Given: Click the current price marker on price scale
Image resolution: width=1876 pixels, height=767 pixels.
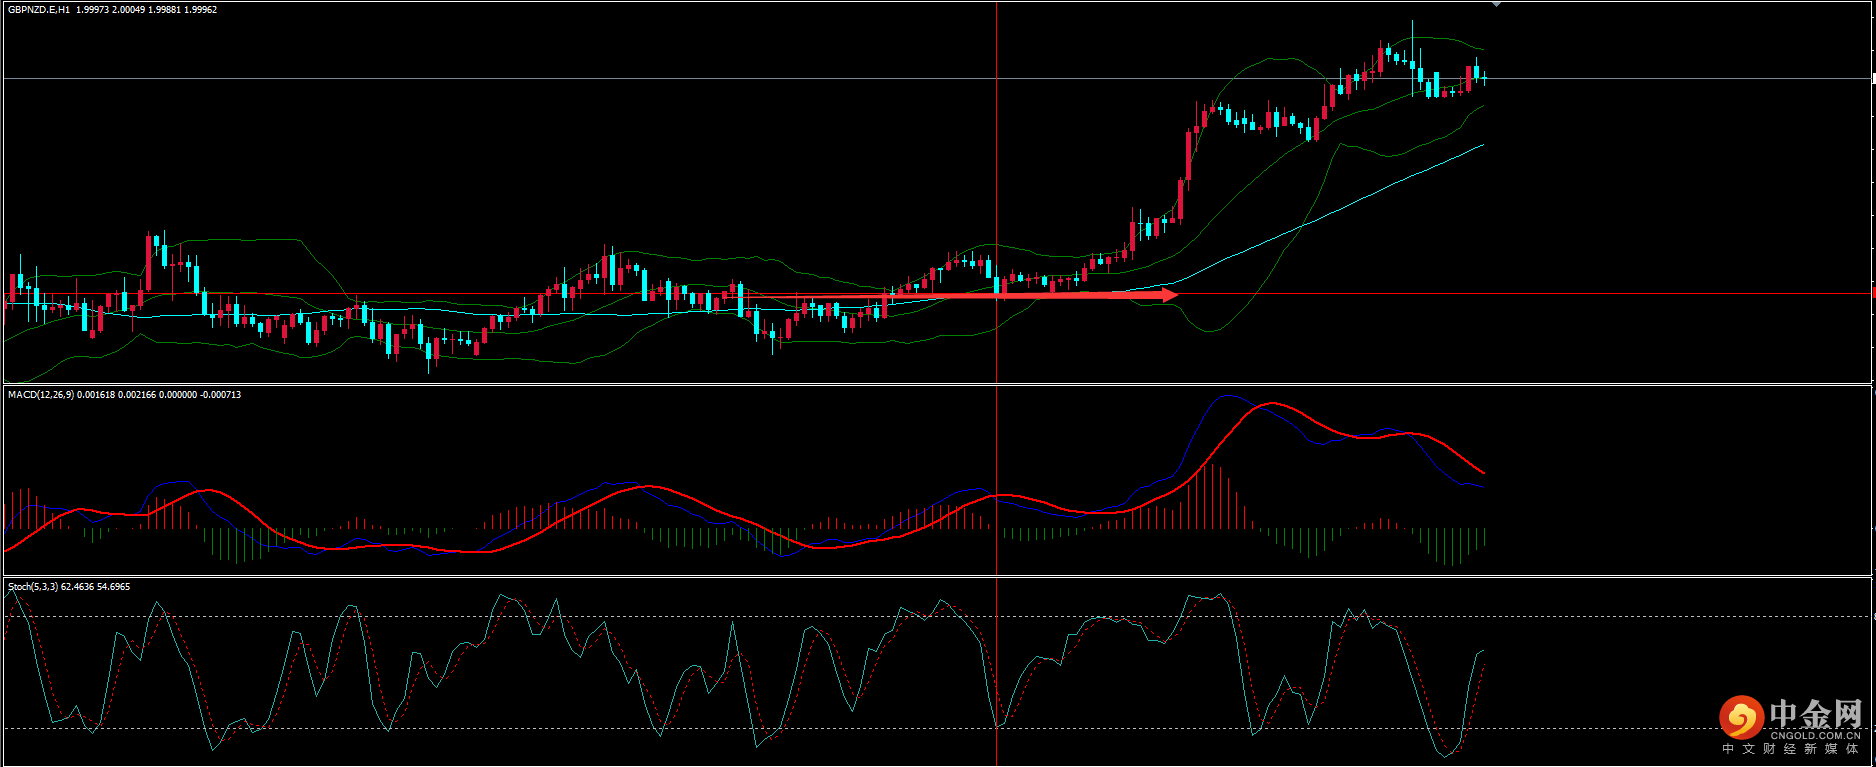Looking at the screenshot, I should (x=1872, y=78).
